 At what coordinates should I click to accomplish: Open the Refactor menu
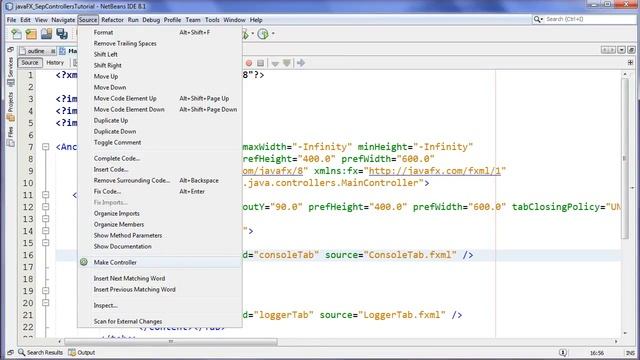click(x=112, y=20)
